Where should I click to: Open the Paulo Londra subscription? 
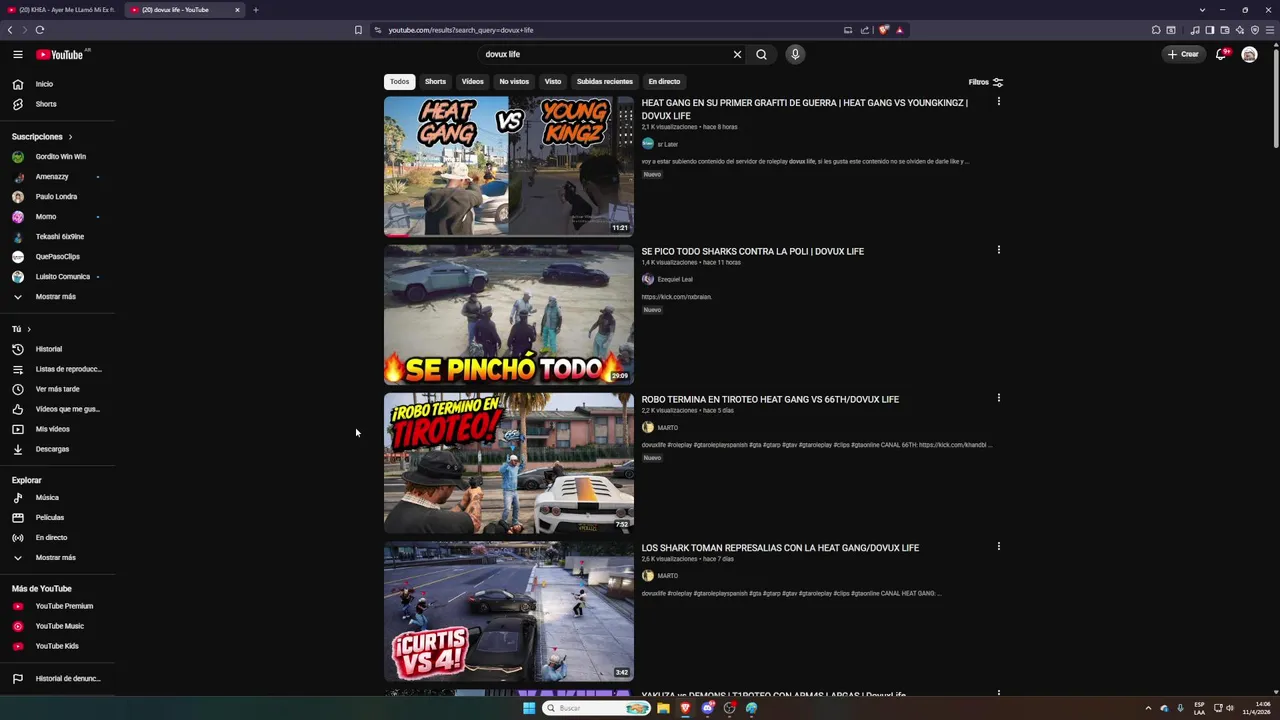click(x=57, y=197)
